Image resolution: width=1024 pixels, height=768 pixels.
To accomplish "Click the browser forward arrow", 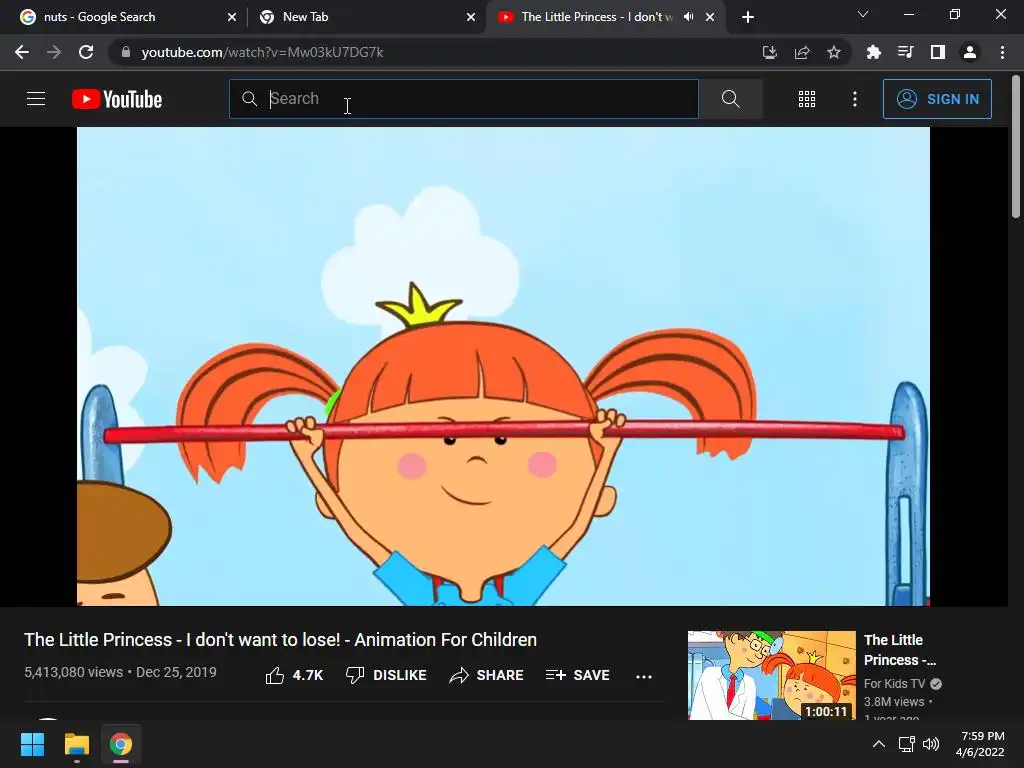I will [54, 52].
